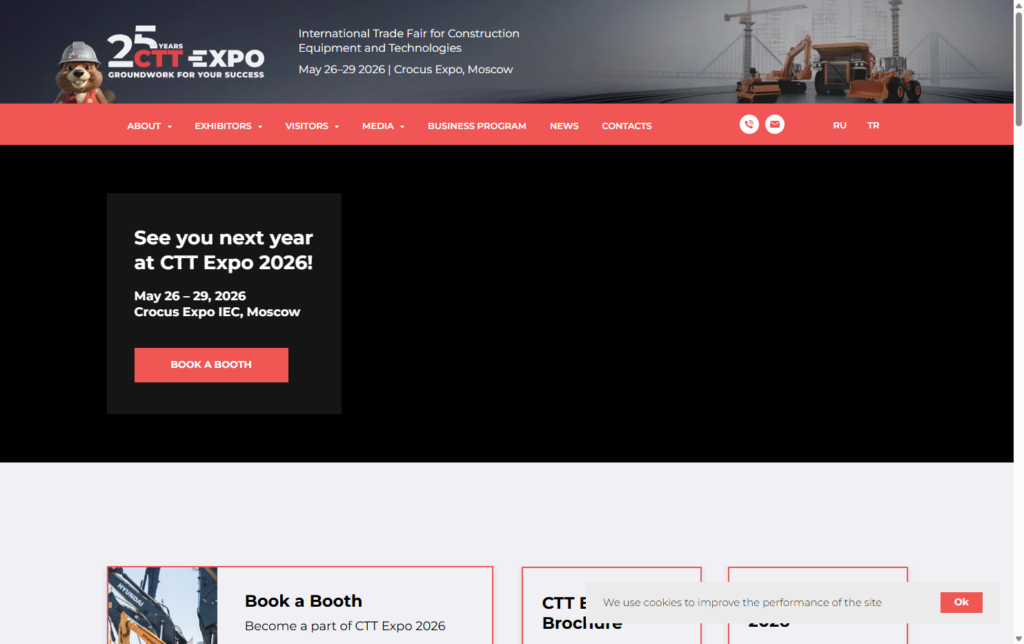Image resolution: width=1024 pixels, height=644 pixels.
Task: Click the phone call icon in navbar
Action: click(x=749, y=125)
